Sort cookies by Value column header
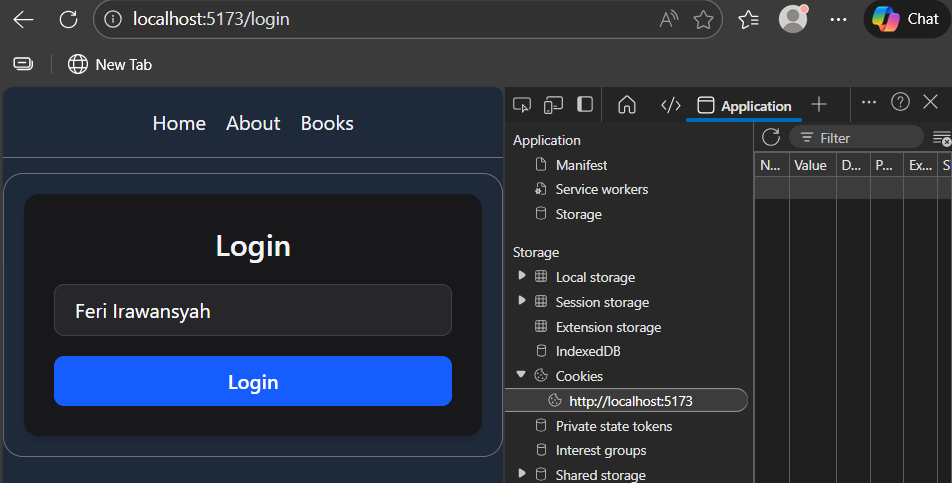The image size is (952, 483). click(x=813, y=165)
